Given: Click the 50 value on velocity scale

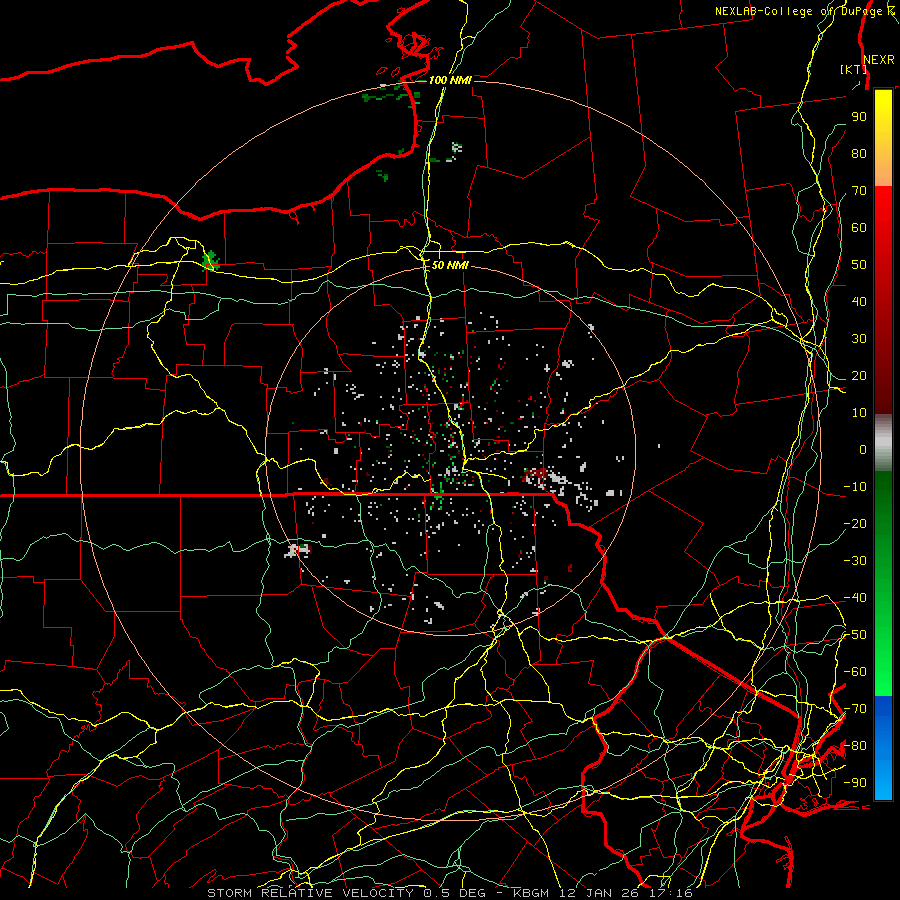Looking at the screenshot, I should point(859,265).
